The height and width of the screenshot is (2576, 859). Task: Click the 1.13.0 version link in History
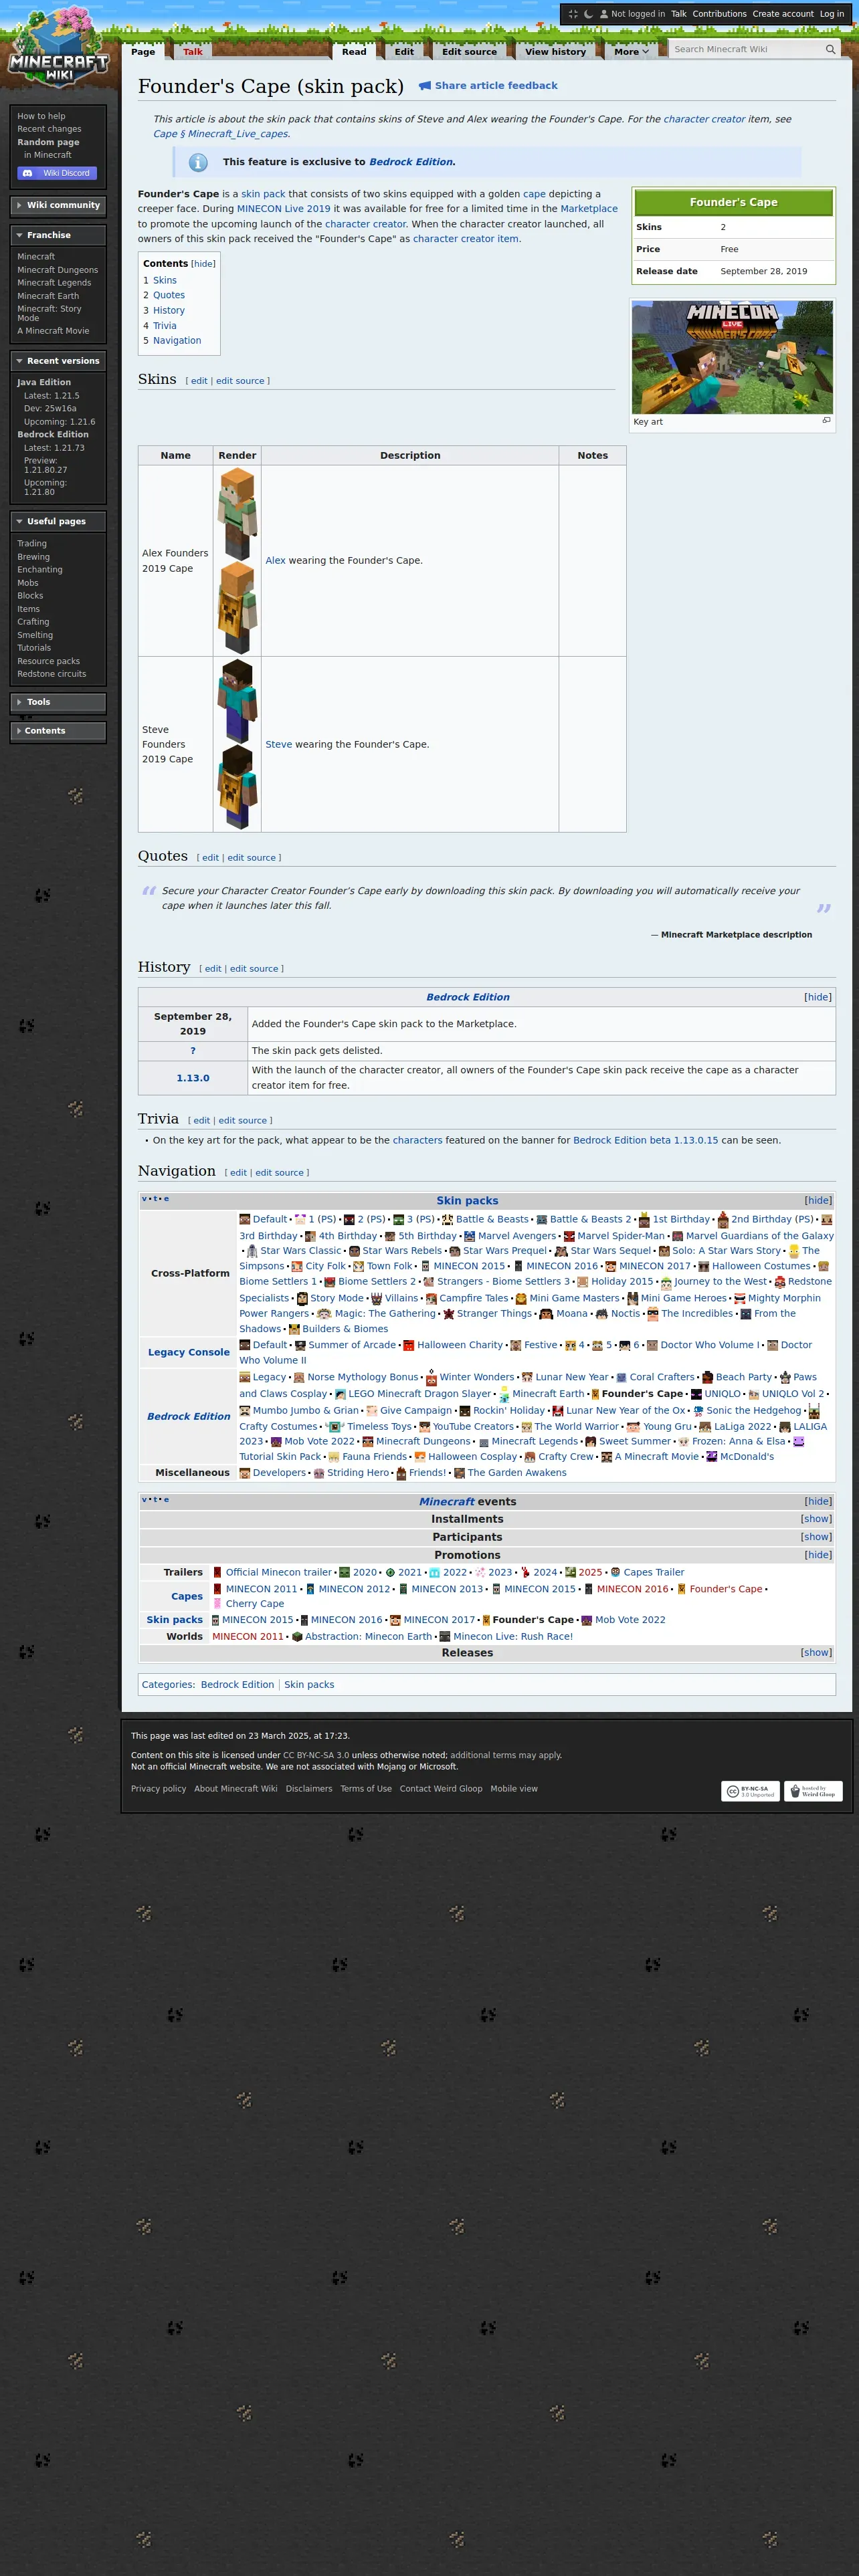pyautogui.click(x=193, y=1078)
